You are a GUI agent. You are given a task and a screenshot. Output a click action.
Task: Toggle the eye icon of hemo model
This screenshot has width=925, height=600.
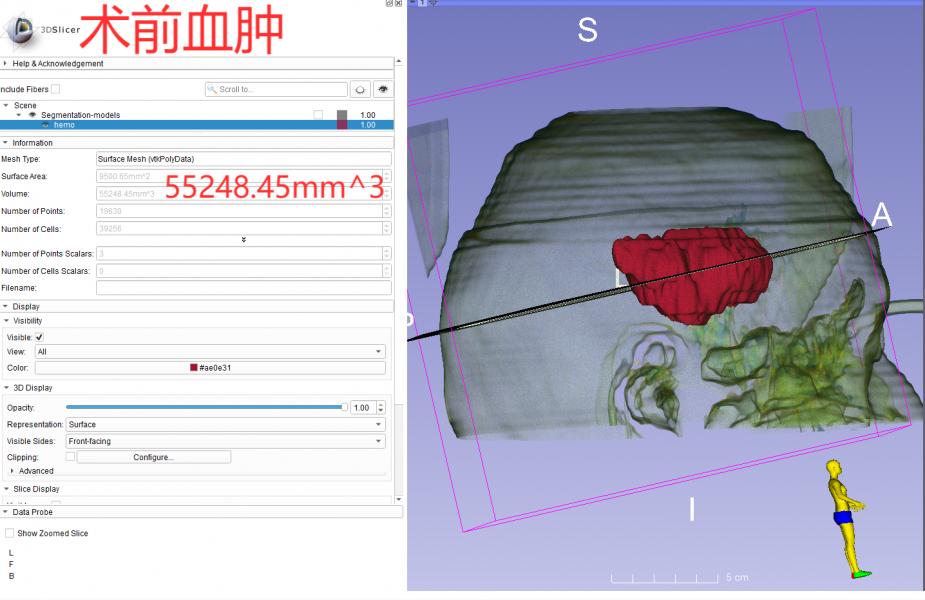point(45,125)
